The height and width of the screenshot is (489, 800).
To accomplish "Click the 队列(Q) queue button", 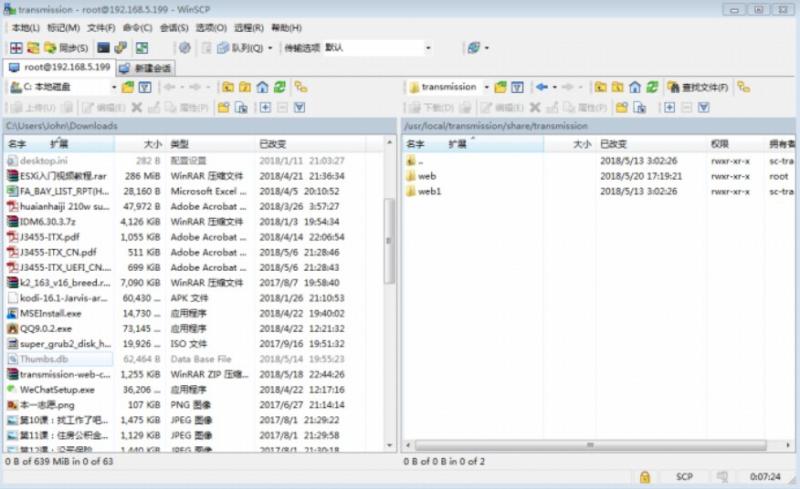I will (x=240, y=48).
